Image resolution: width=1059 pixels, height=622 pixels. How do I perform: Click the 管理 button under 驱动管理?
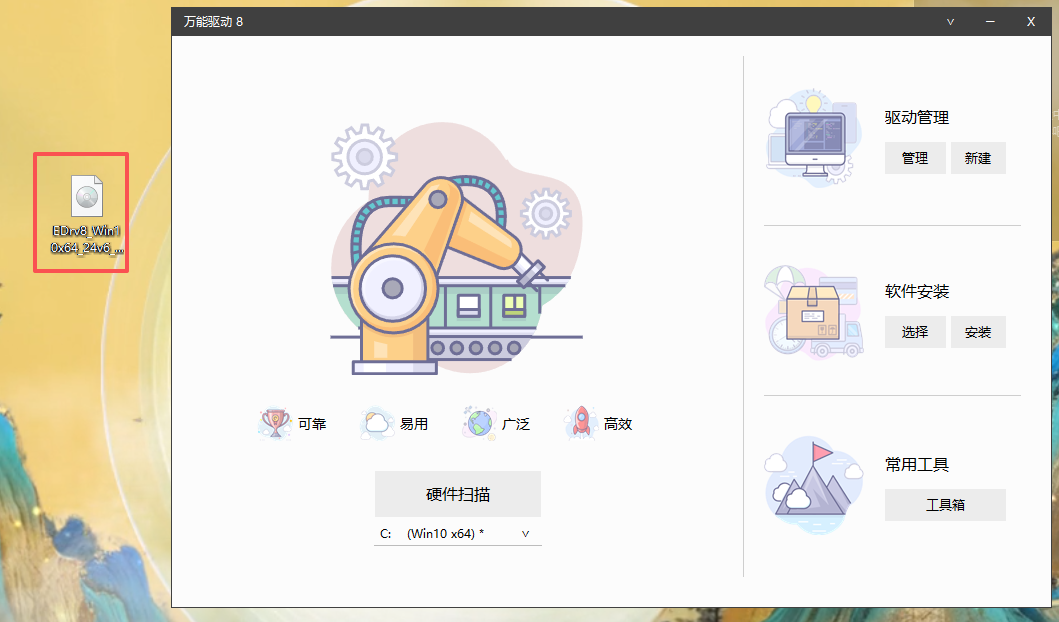tap(914, 157)
